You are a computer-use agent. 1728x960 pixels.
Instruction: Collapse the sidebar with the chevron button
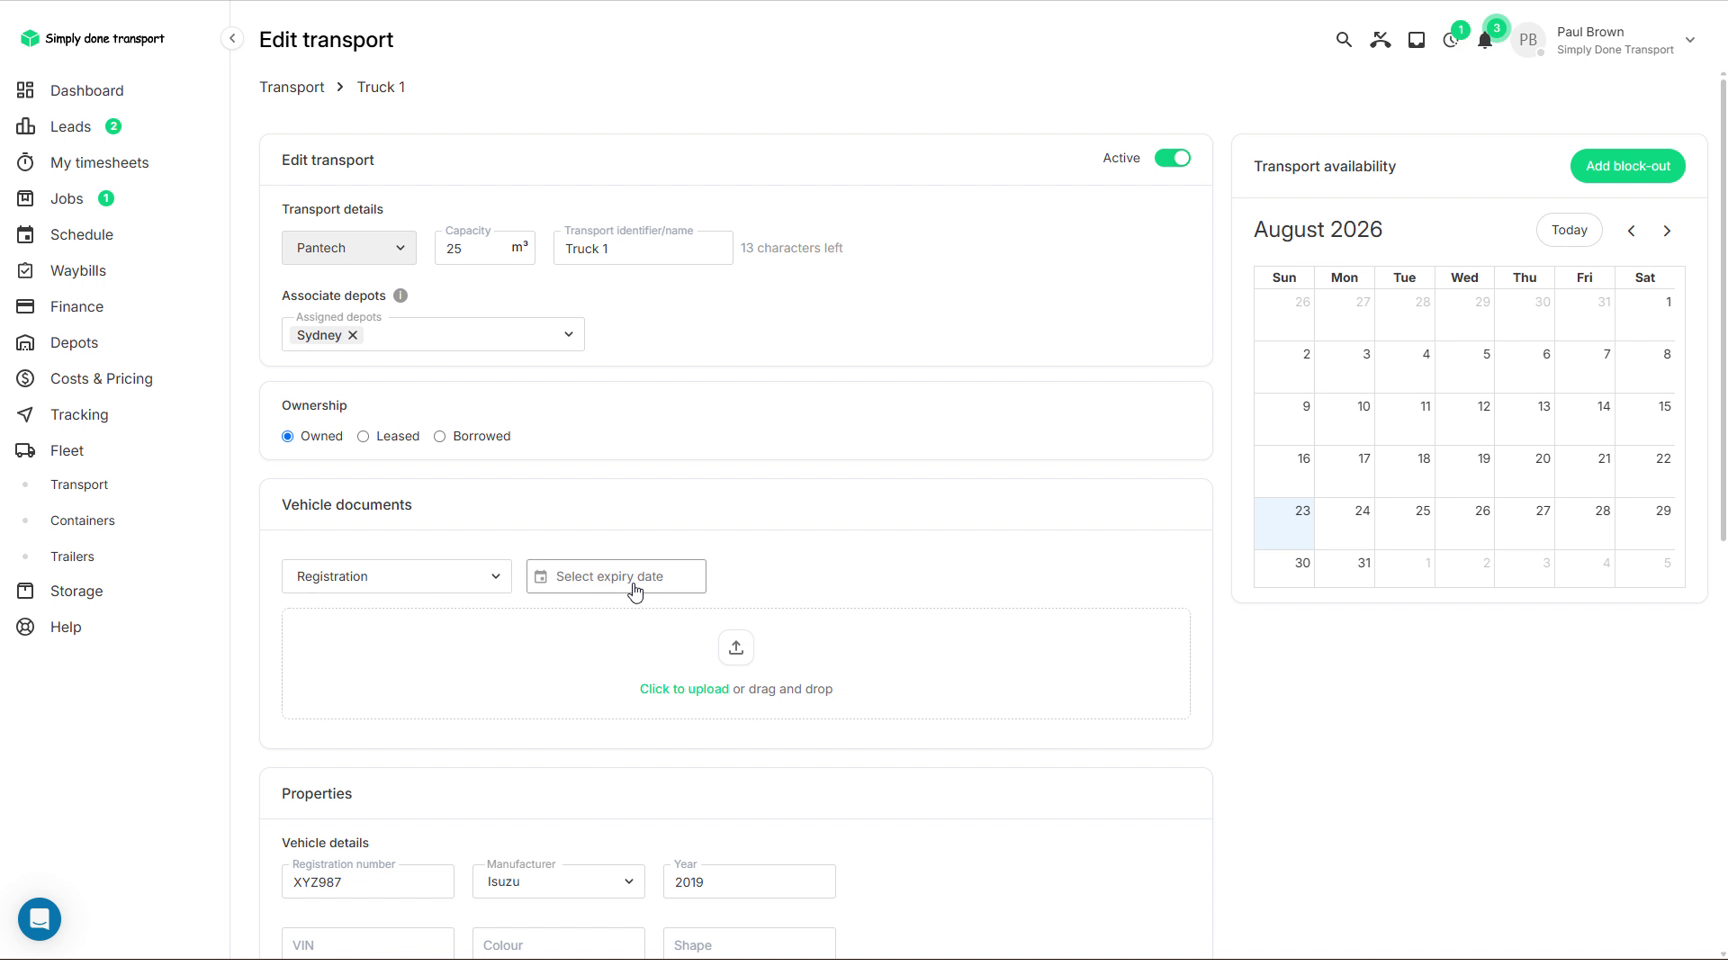point(232,38)
